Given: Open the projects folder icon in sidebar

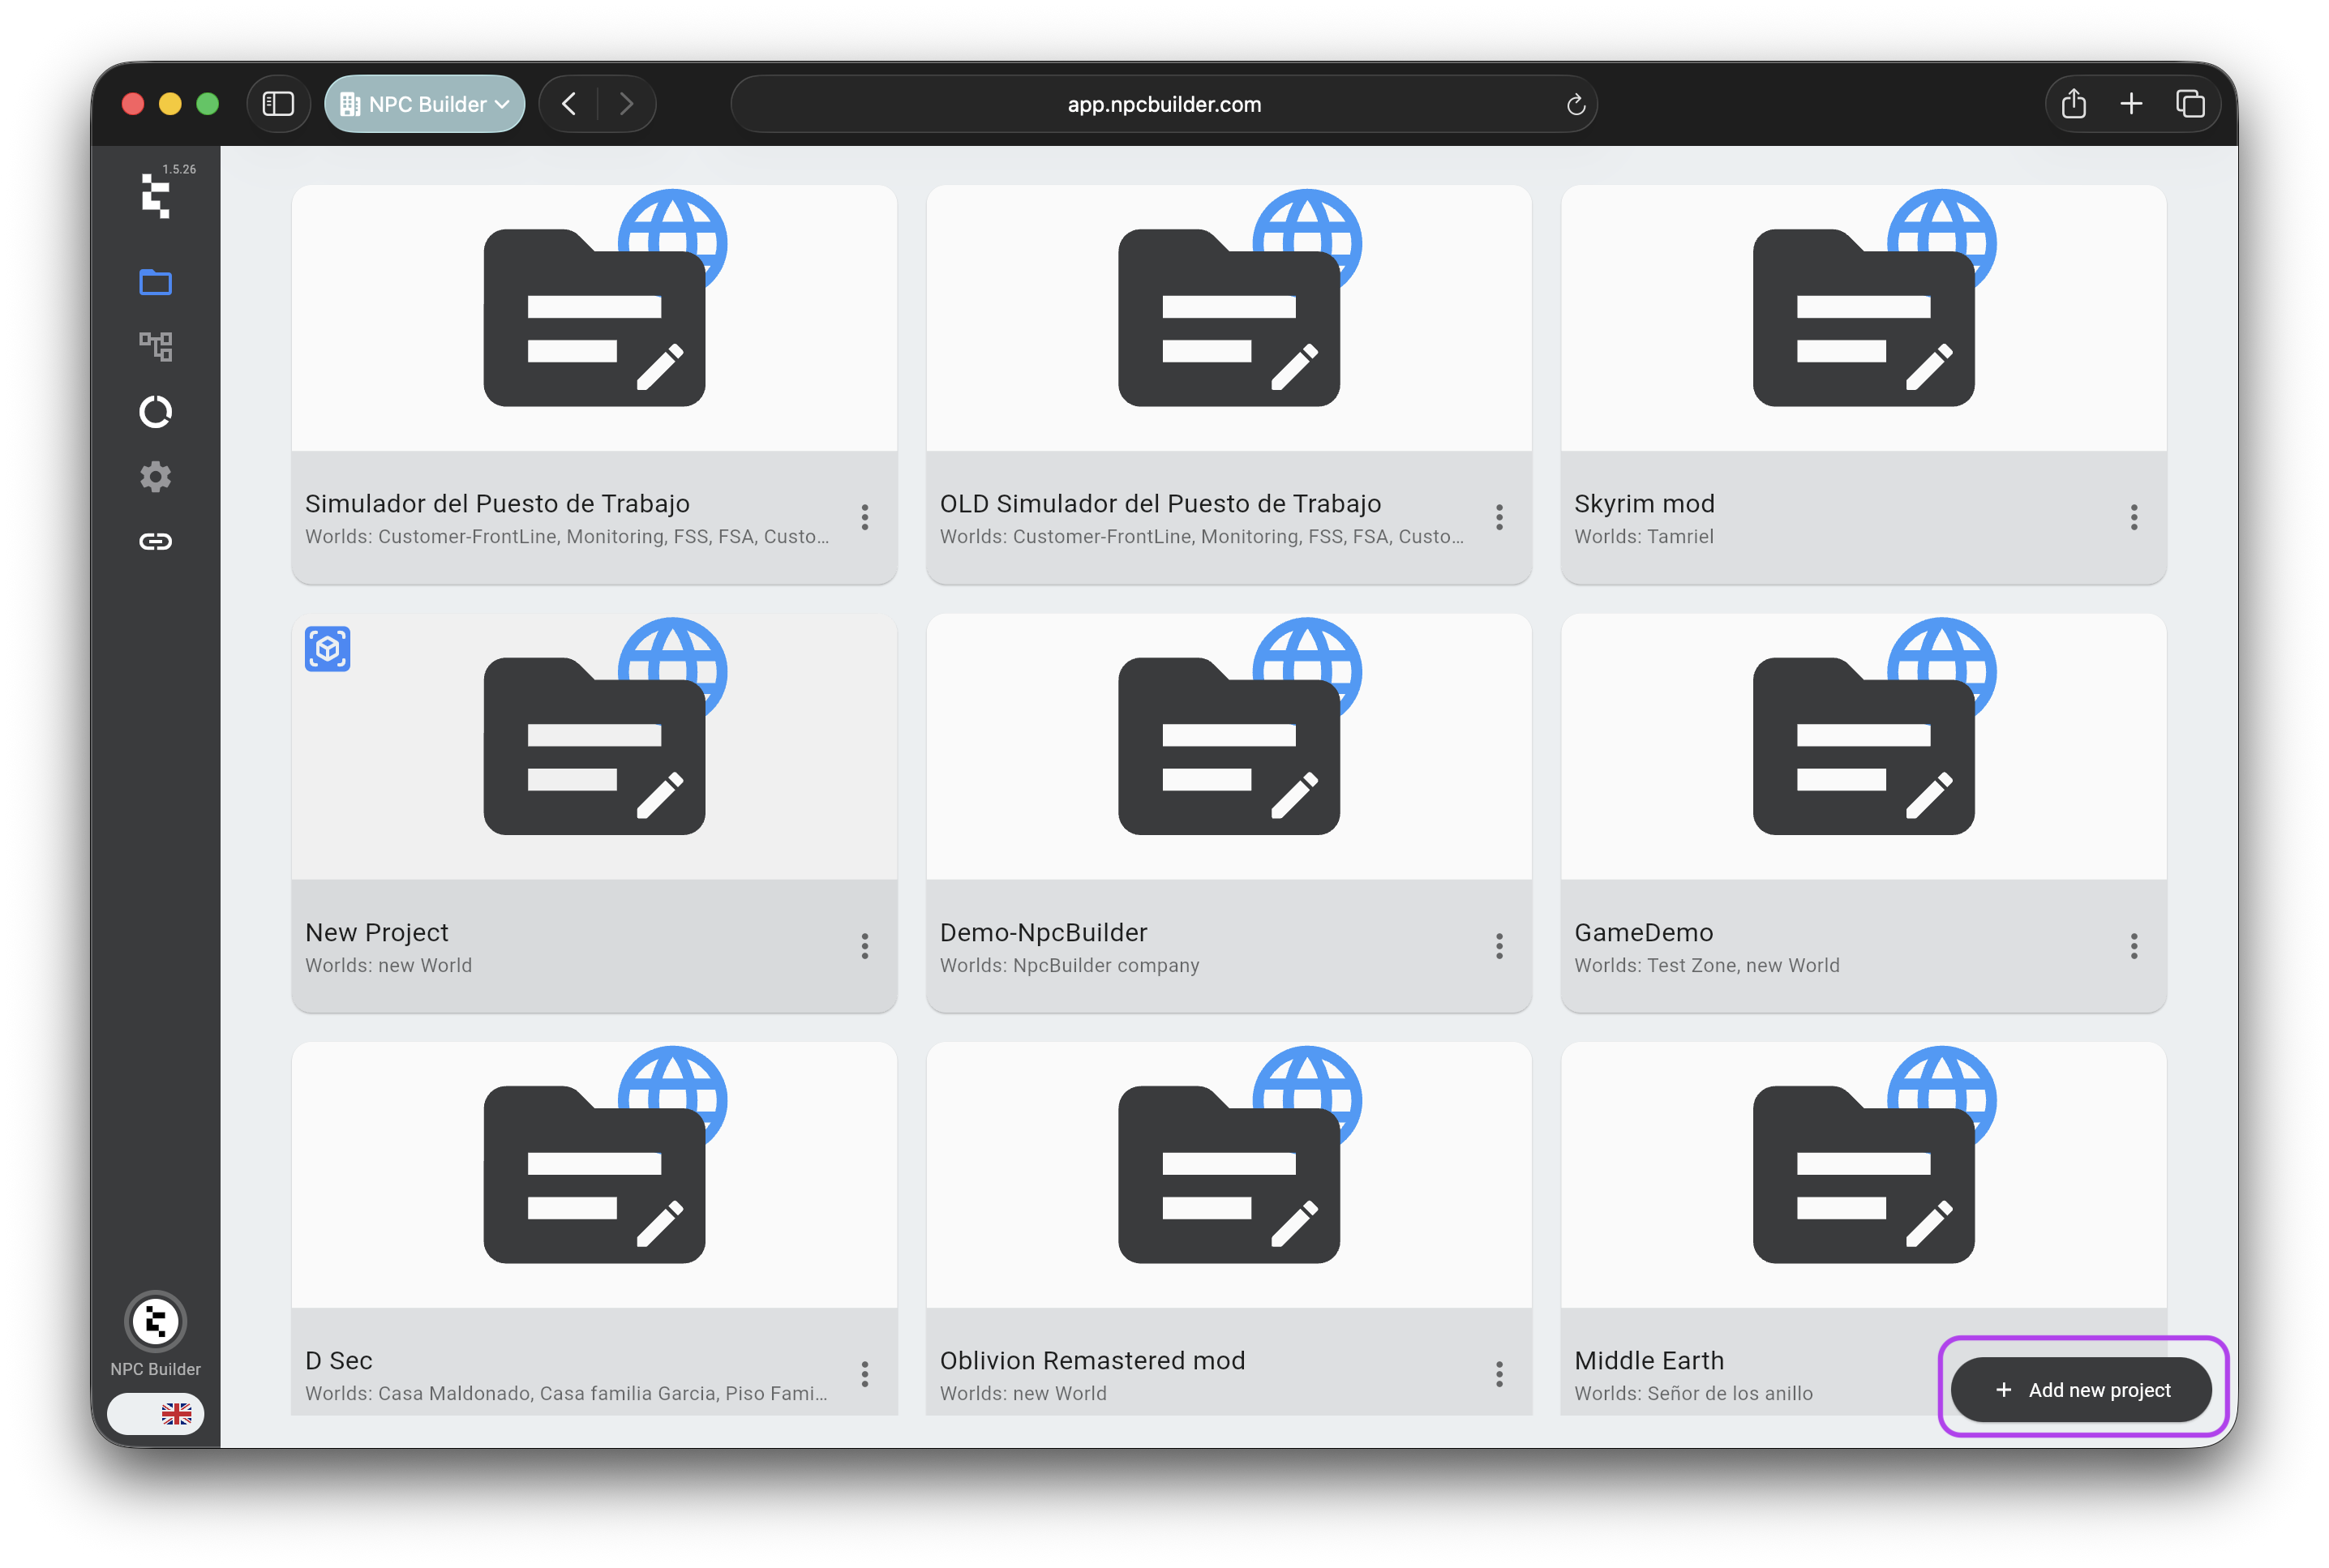Looking at the screenshot, I should (x=155, y=283).
